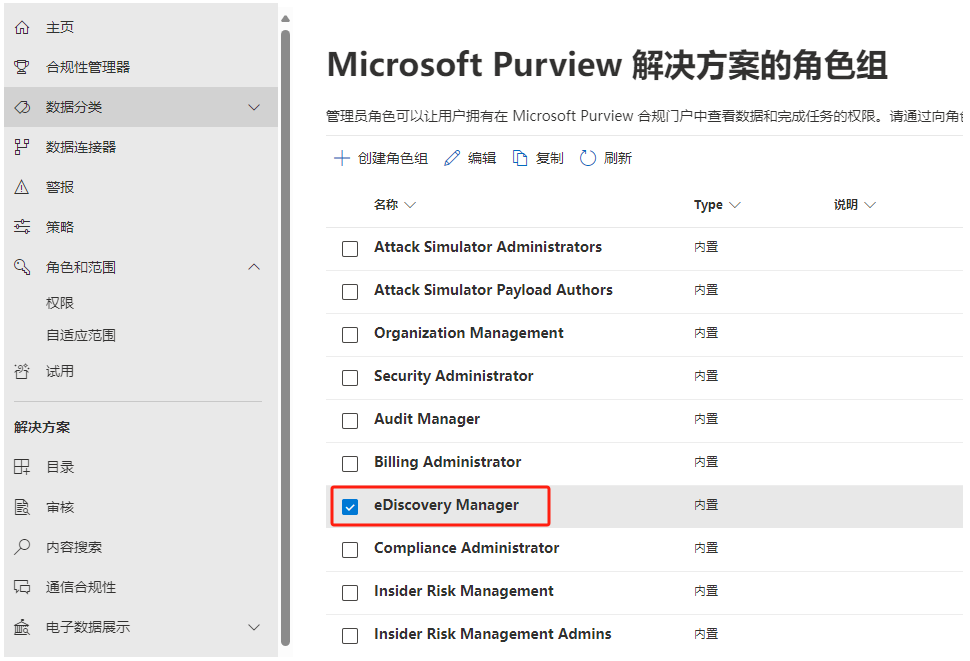This screenshot has height=661, width=970.
Task: Open 试用 in the sidebar
Action: point(60,371)
